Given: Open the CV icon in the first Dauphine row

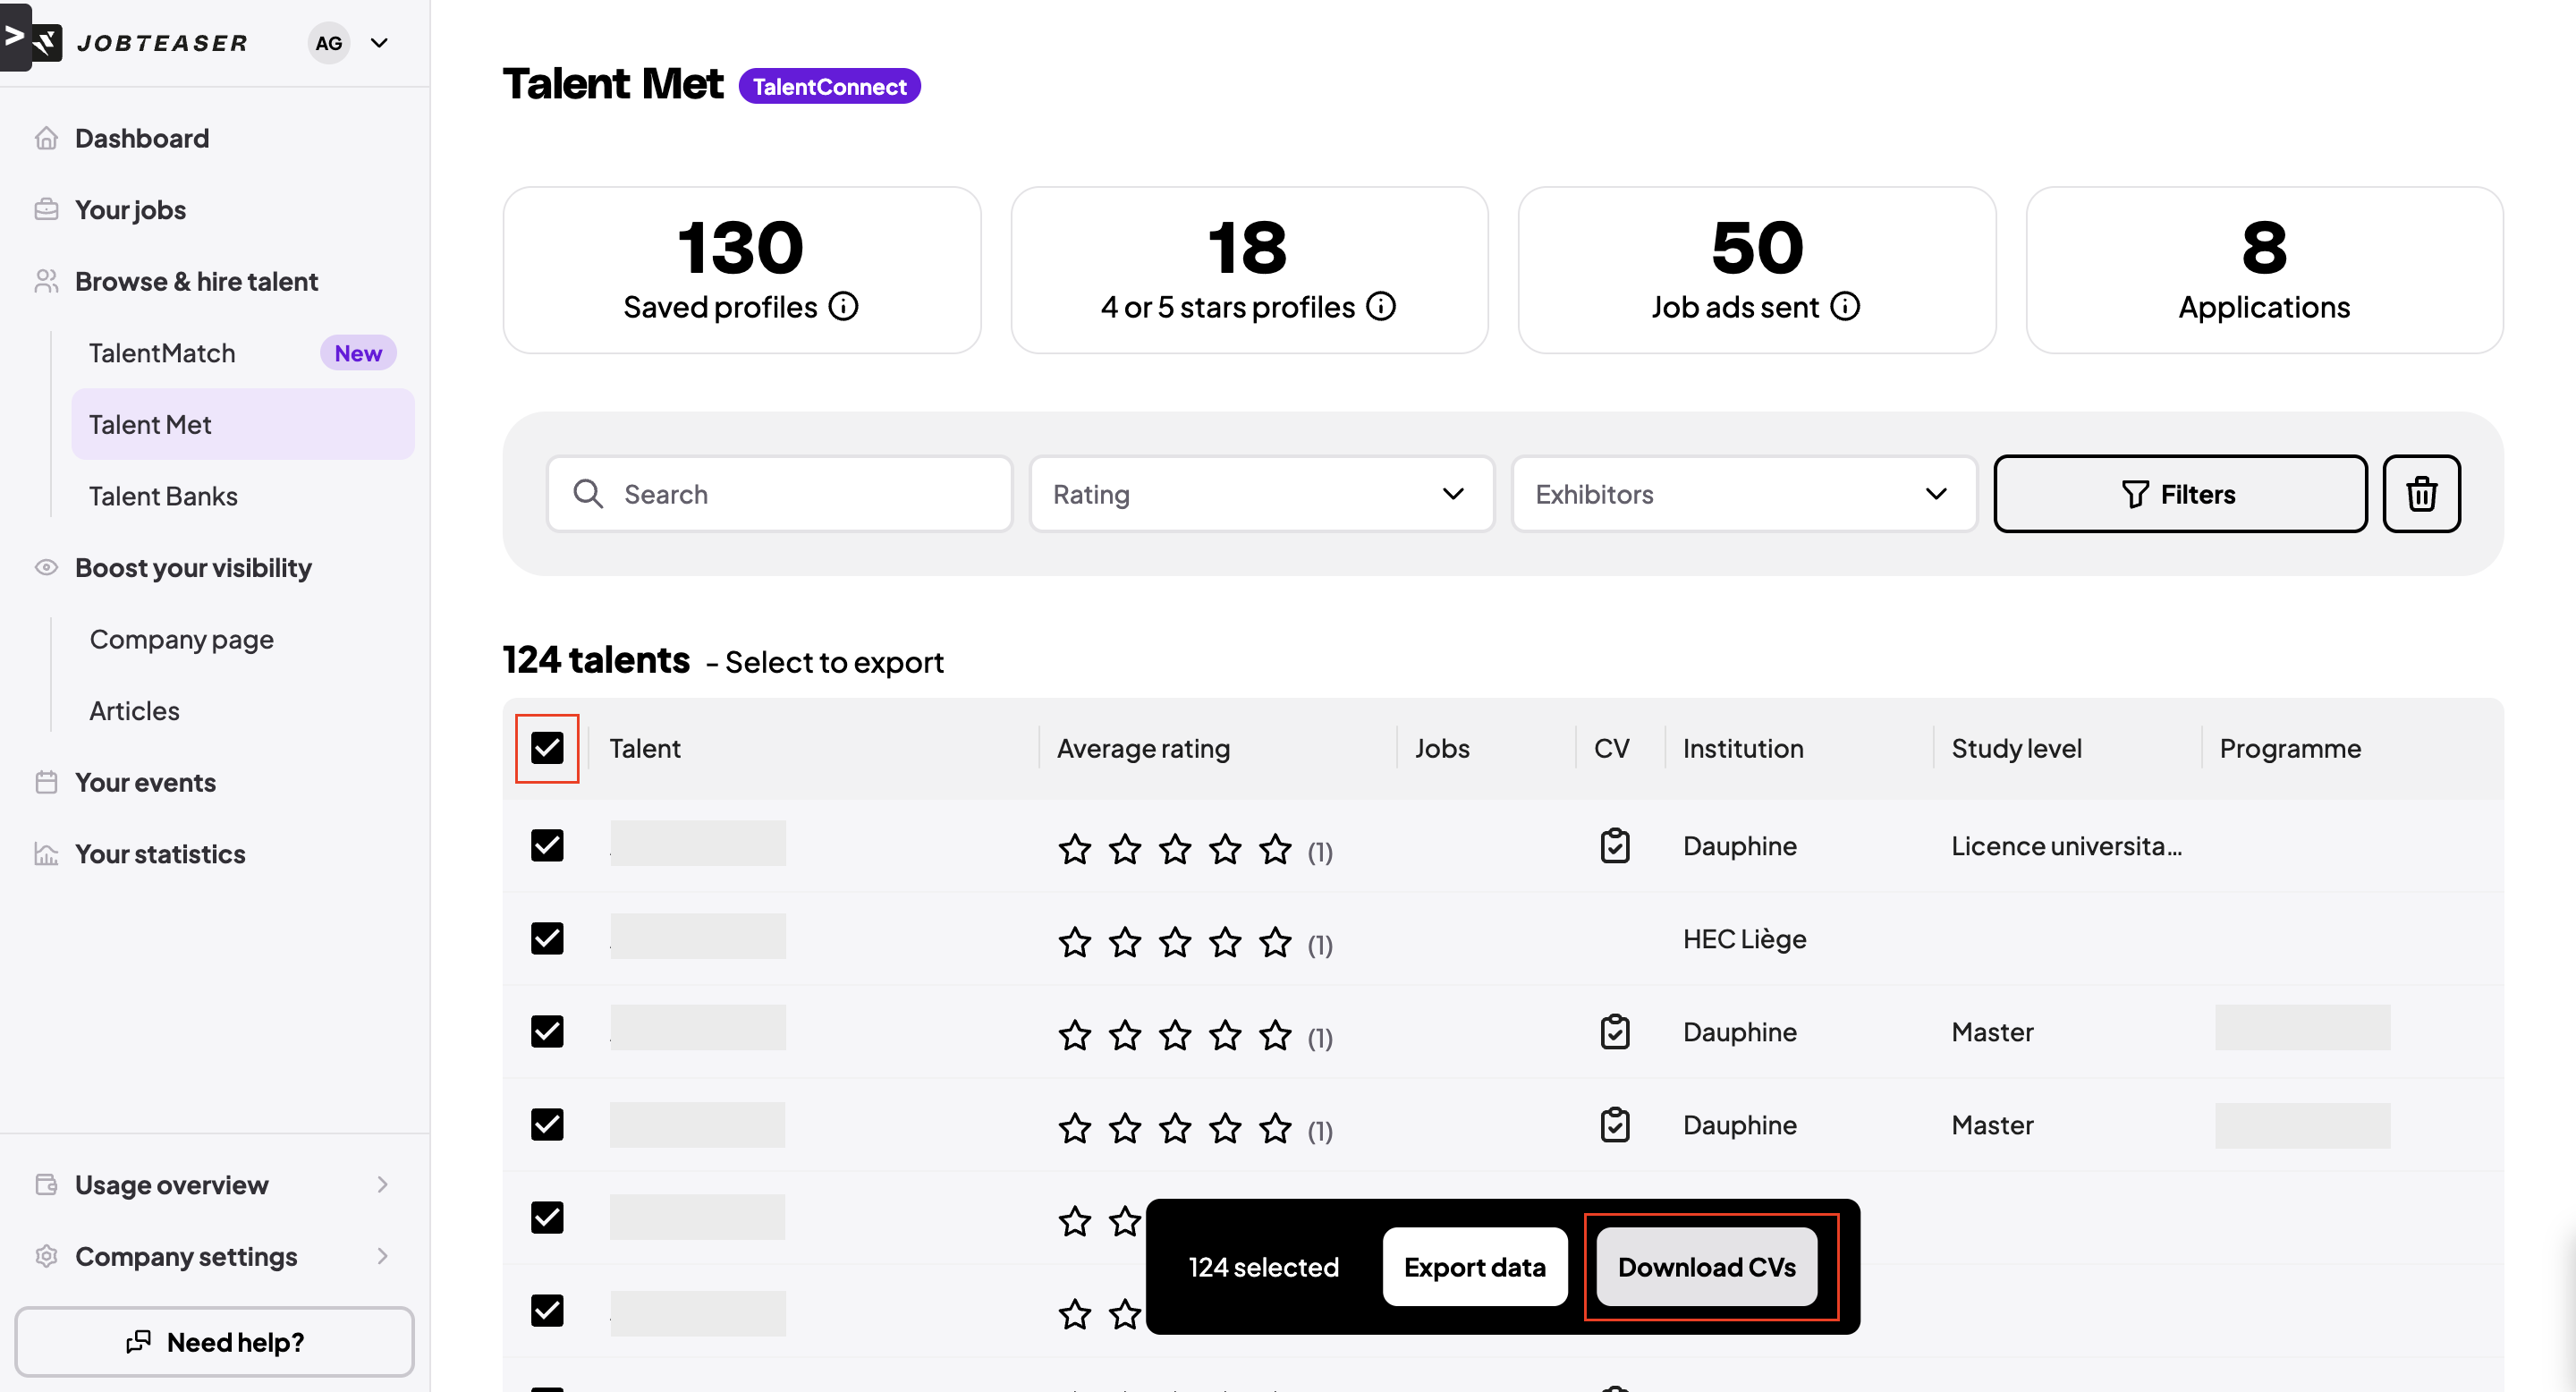Looking at the screenshot, I should [x=1614, y=846].
